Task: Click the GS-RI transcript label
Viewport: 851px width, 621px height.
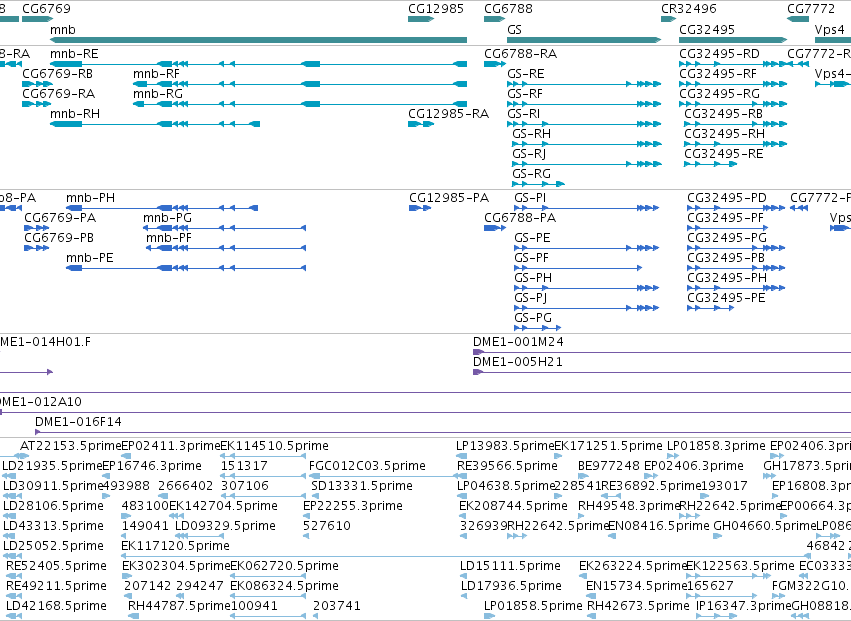Action: click(x=523, y=114)
